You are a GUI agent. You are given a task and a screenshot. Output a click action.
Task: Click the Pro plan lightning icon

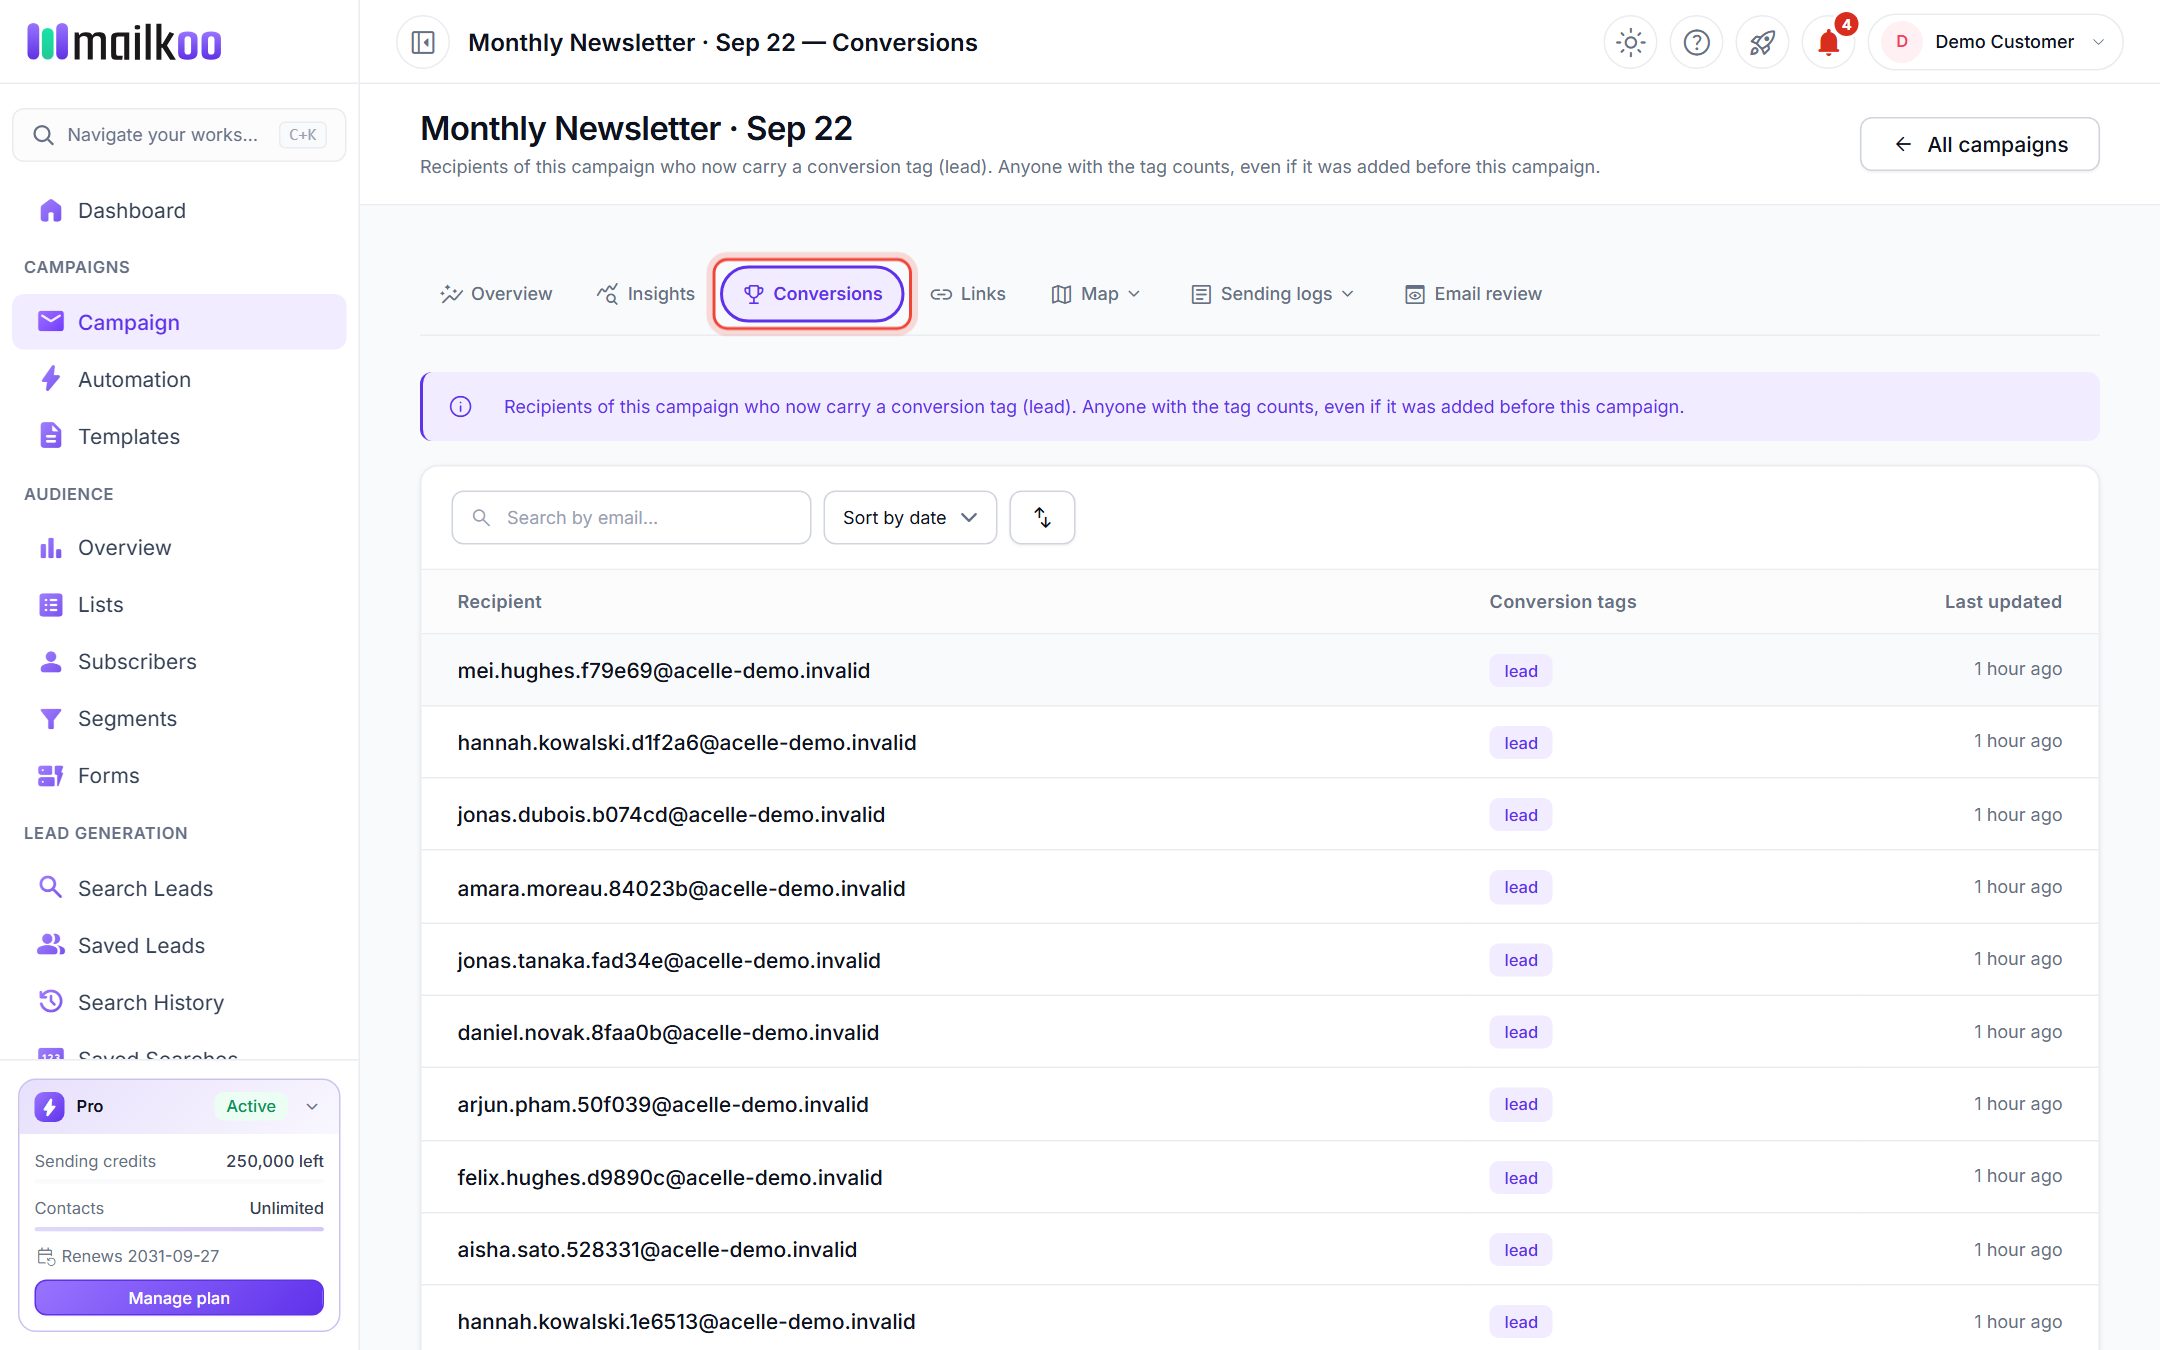click(49, 1106)
